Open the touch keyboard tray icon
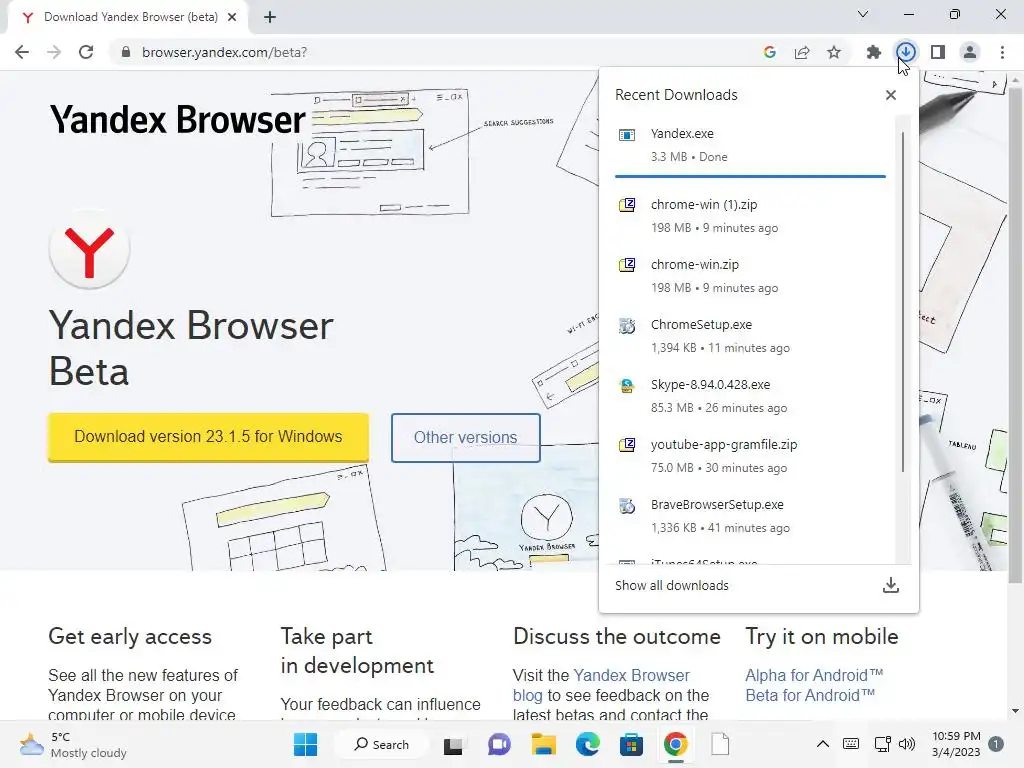Screen dimensions: 1024x768 (x=851, y=744)
